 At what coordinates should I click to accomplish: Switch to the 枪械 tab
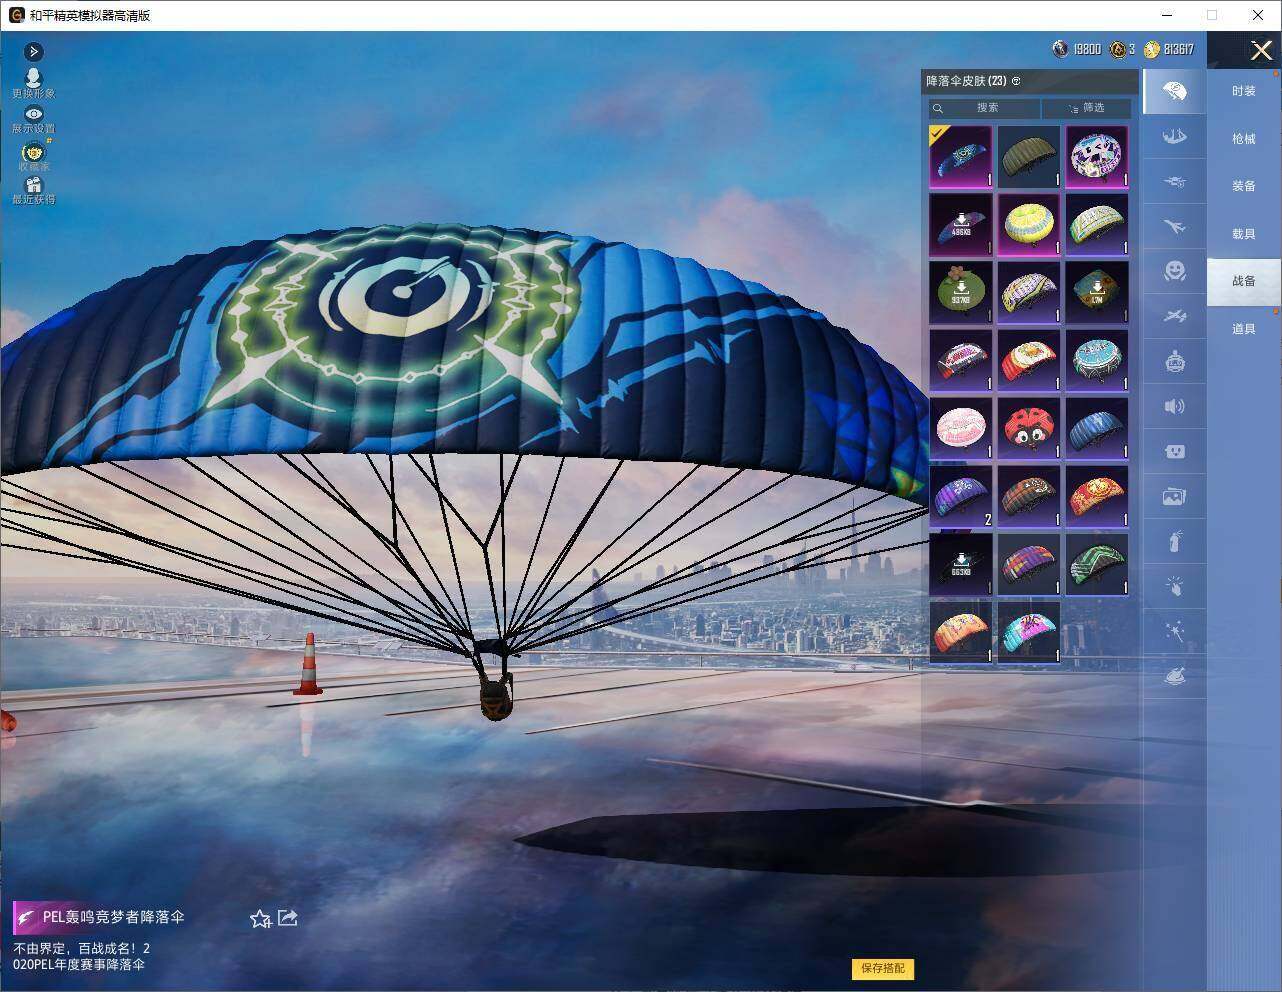(1243, 139)
